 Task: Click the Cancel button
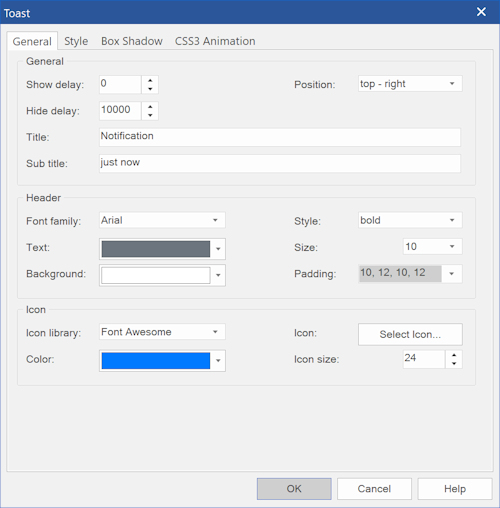[x=374, y=489]
